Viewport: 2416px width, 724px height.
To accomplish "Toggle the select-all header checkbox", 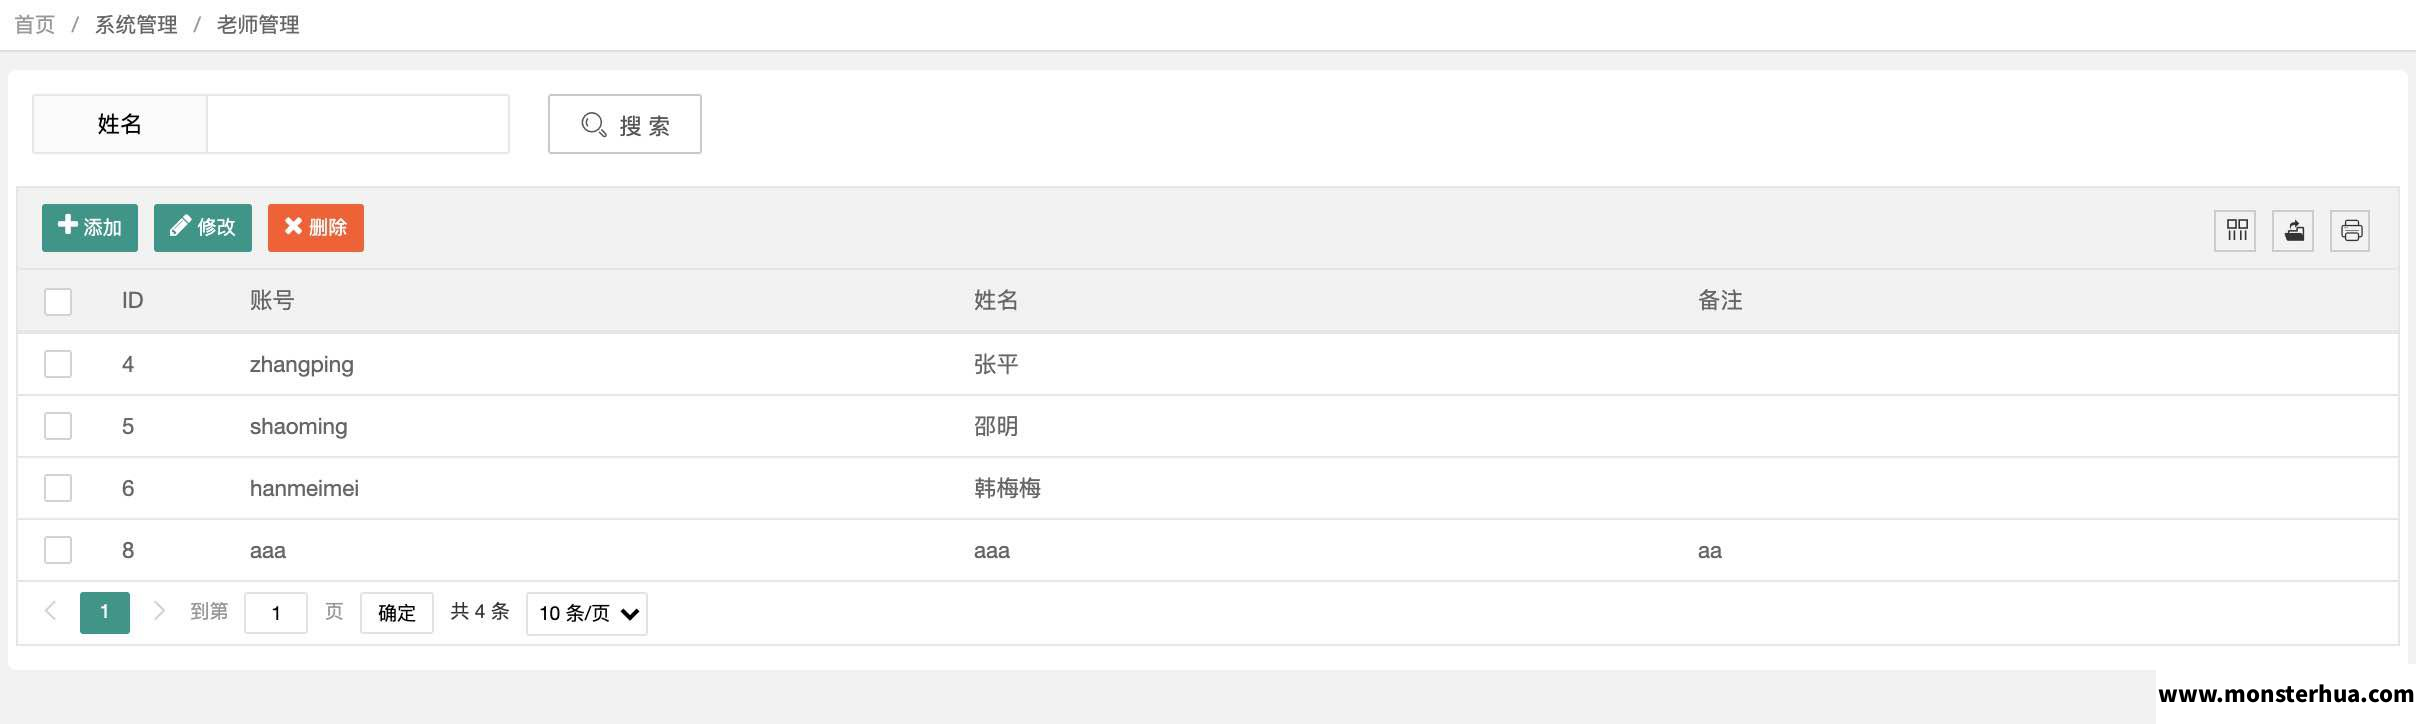I will pyautogui.click(x=58, y=301).
